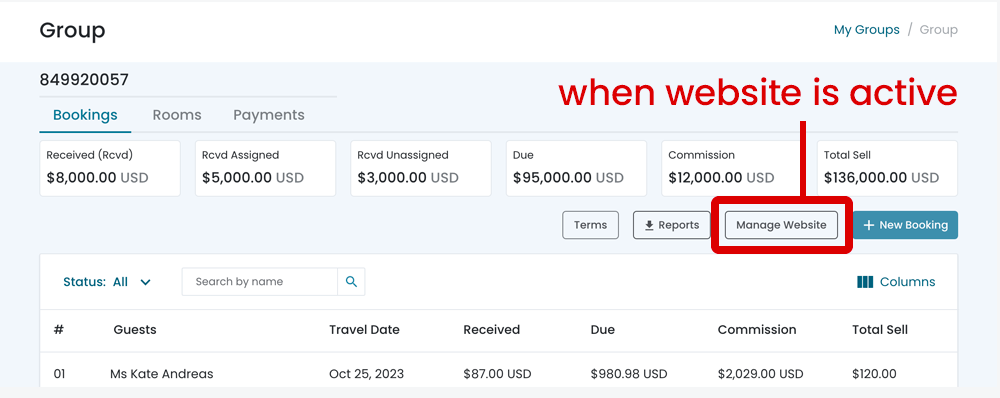Image resolution: width=1000 pixels, height=398 pixels.
Task: Open the Payments tab
Action: point(268,115)
